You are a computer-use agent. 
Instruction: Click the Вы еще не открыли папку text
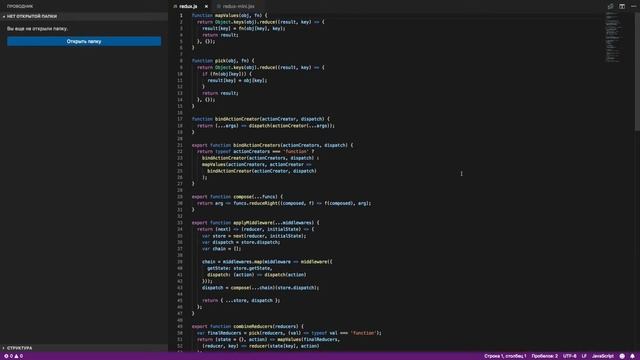click(37, 29)
